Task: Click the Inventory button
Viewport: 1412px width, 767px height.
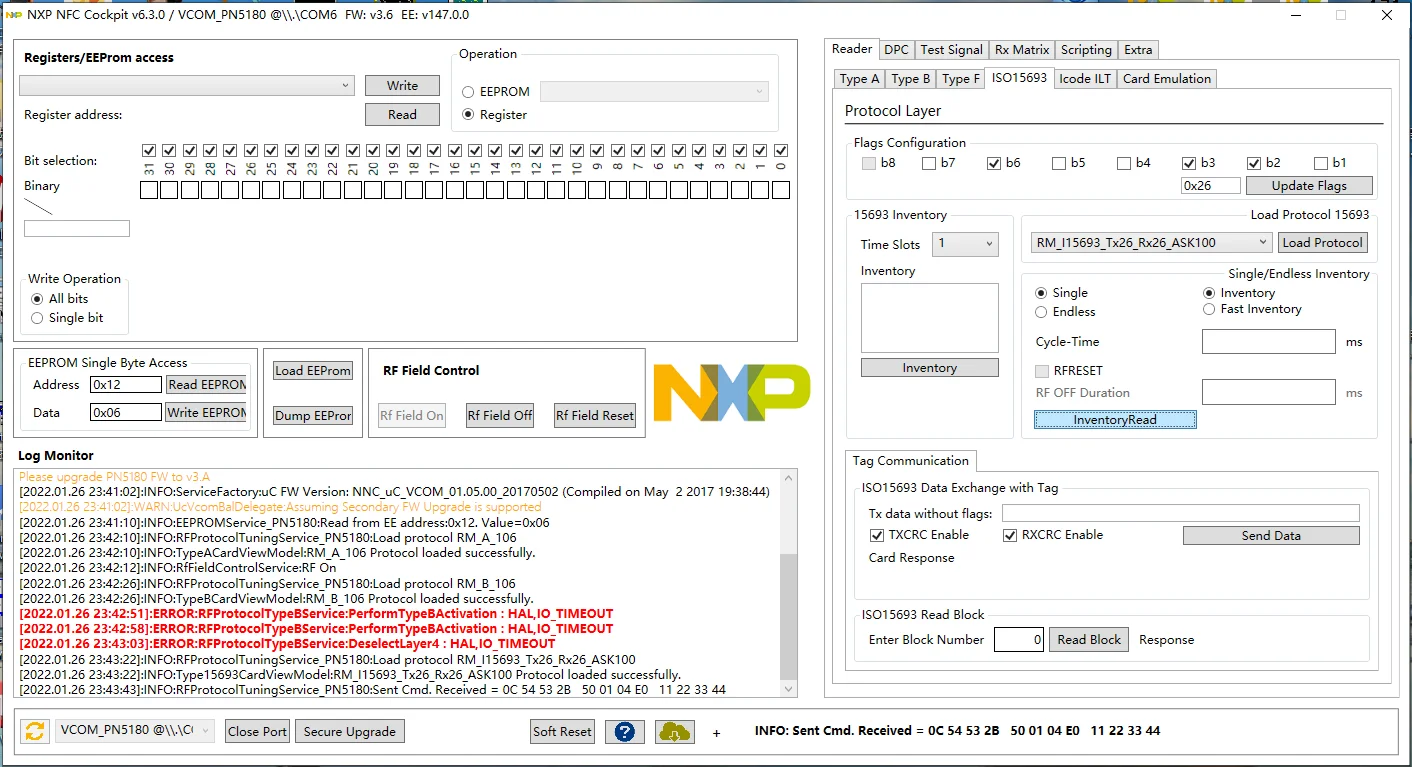Action: click(930, 368)
